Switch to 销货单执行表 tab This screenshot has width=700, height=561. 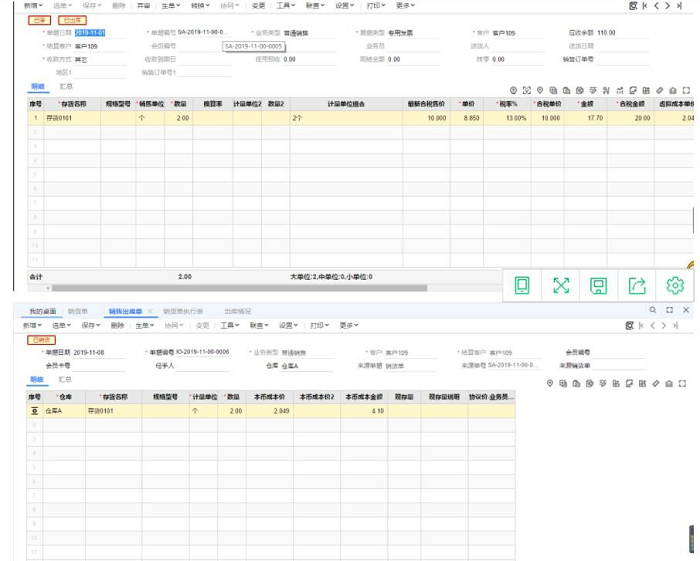183,311
